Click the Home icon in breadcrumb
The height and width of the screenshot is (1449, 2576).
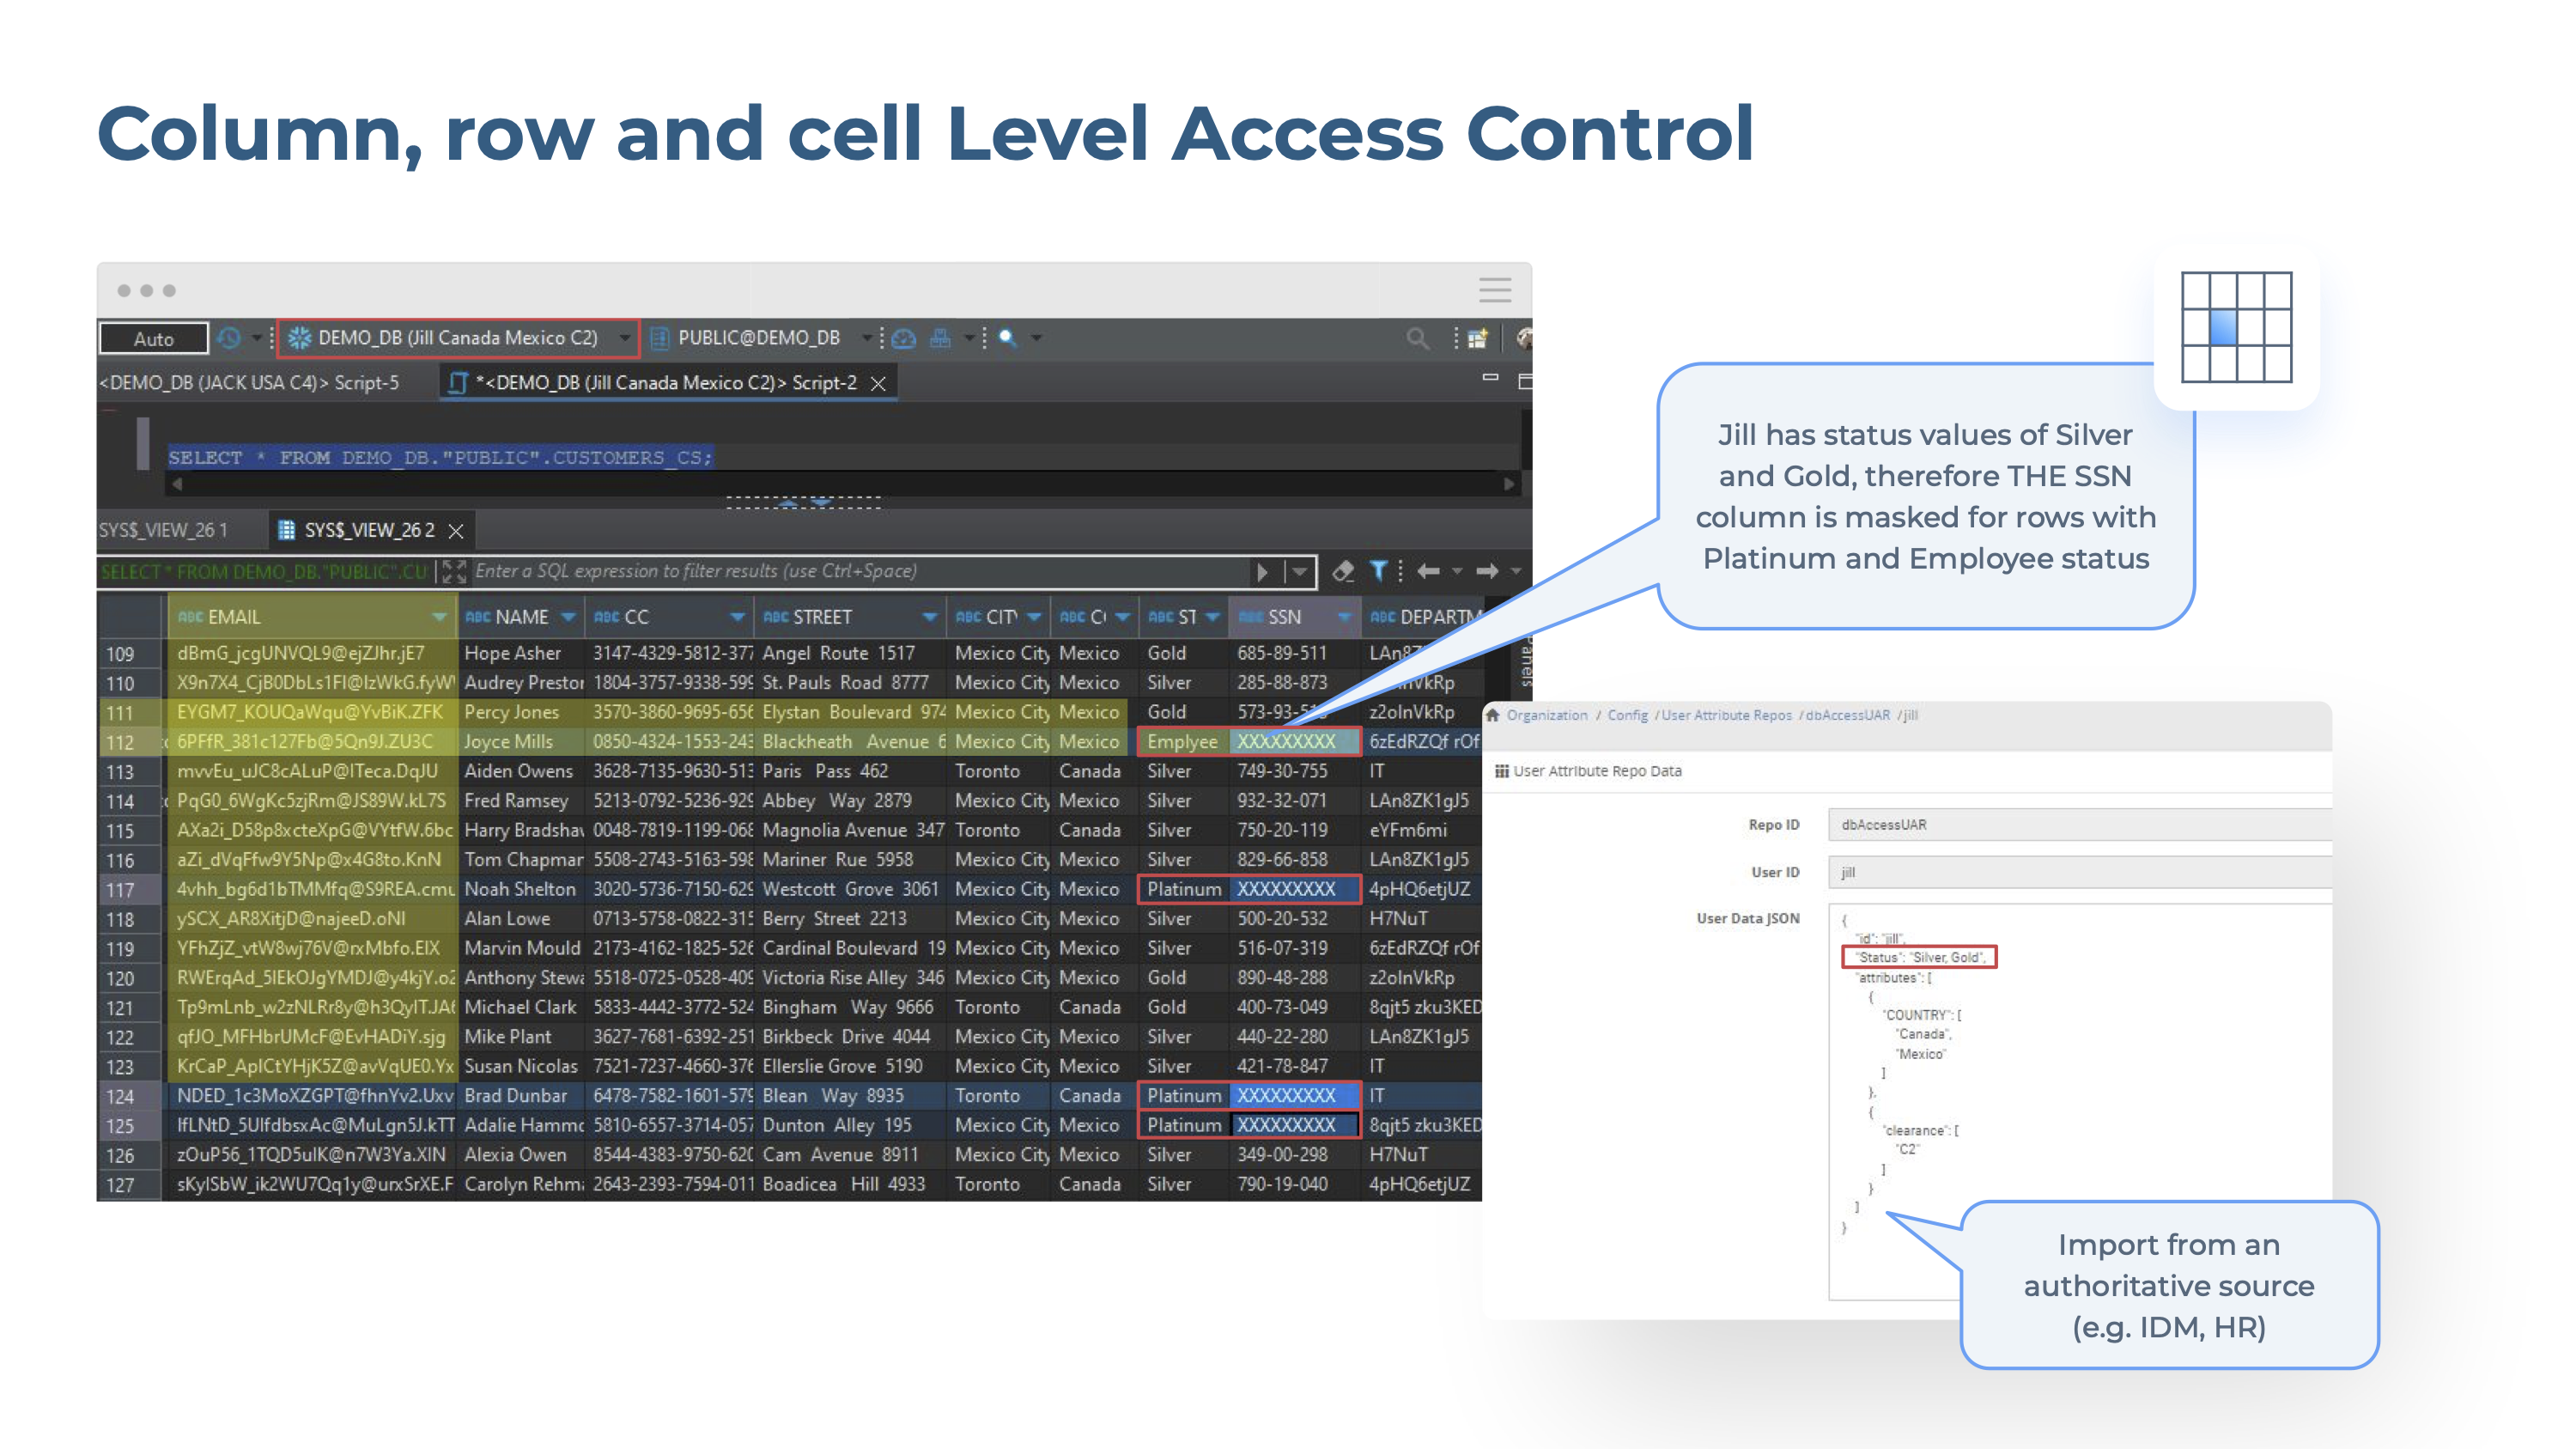click(1493, 715)
